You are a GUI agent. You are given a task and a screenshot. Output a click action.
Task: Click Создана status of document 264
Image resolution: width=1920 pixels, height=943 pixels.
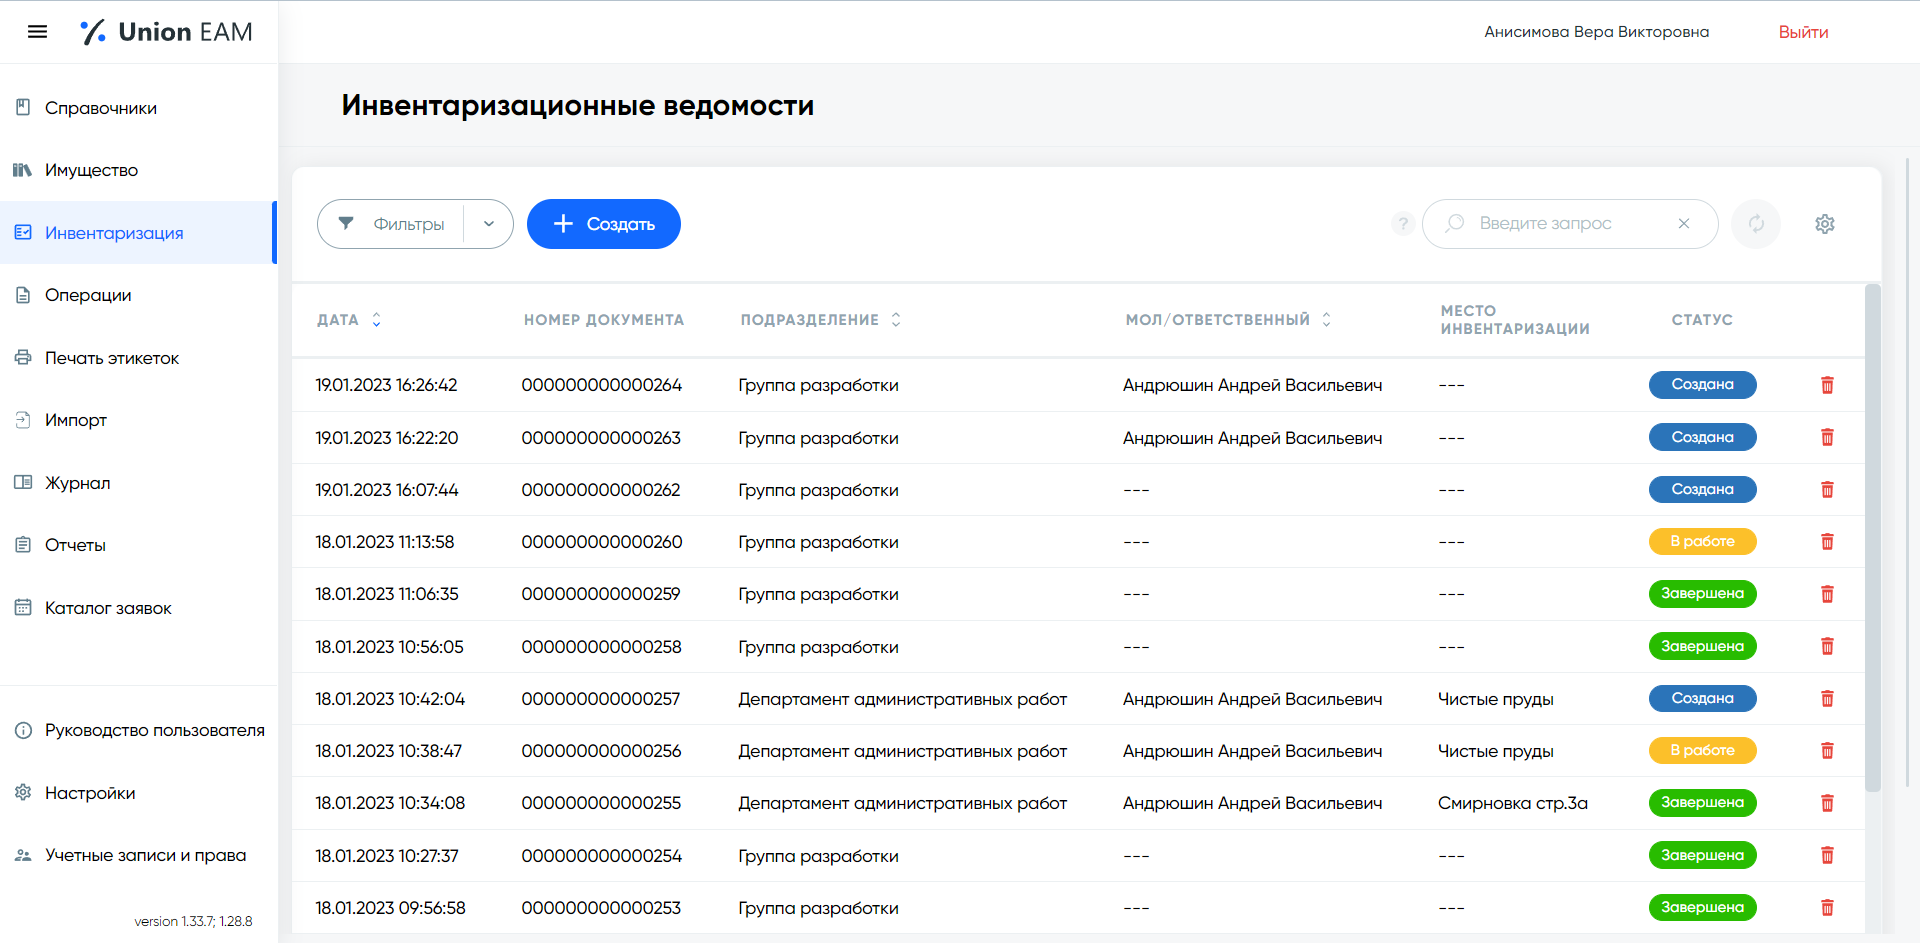coord(1702,385)
